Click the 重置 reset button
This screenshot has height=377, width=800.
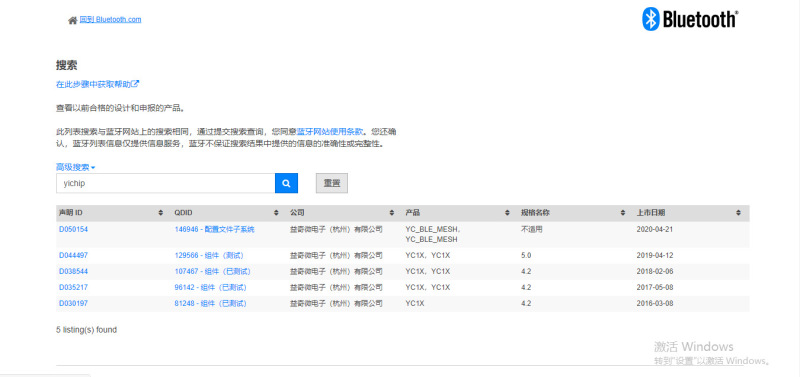pos(332,183)
